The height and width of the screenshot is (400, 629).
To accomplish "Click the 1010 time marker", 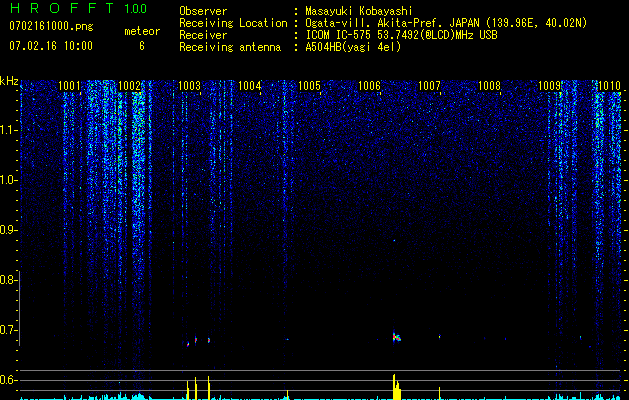I will click(609, 85).
